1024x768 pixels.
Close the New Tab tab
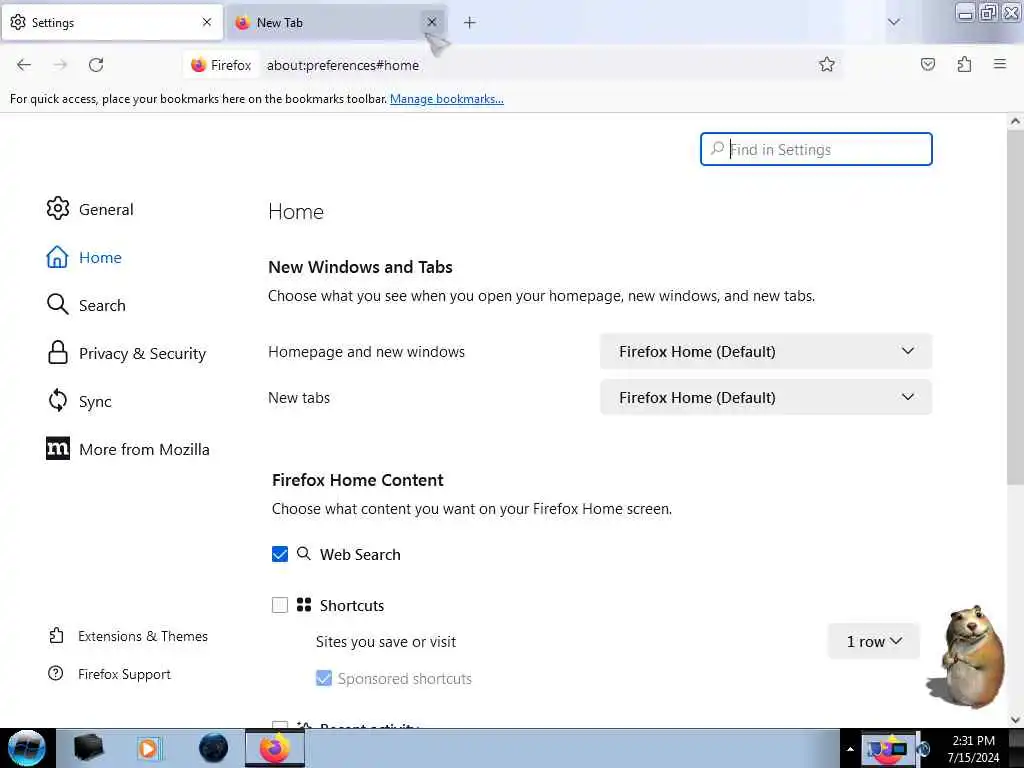tap(432, 22)
